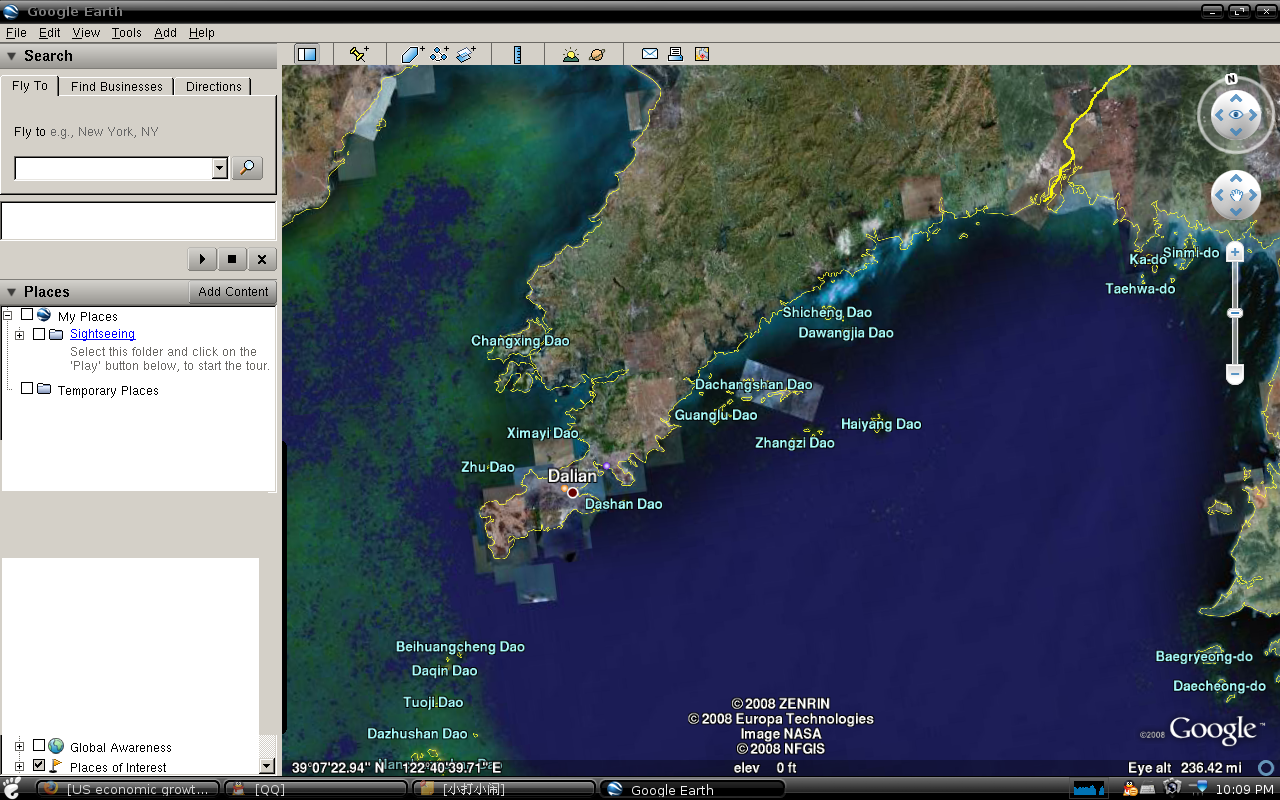Expand the Places of Interest node
Screen dimensions: 1280x800
pyautogui.click(x=19, y=766)
